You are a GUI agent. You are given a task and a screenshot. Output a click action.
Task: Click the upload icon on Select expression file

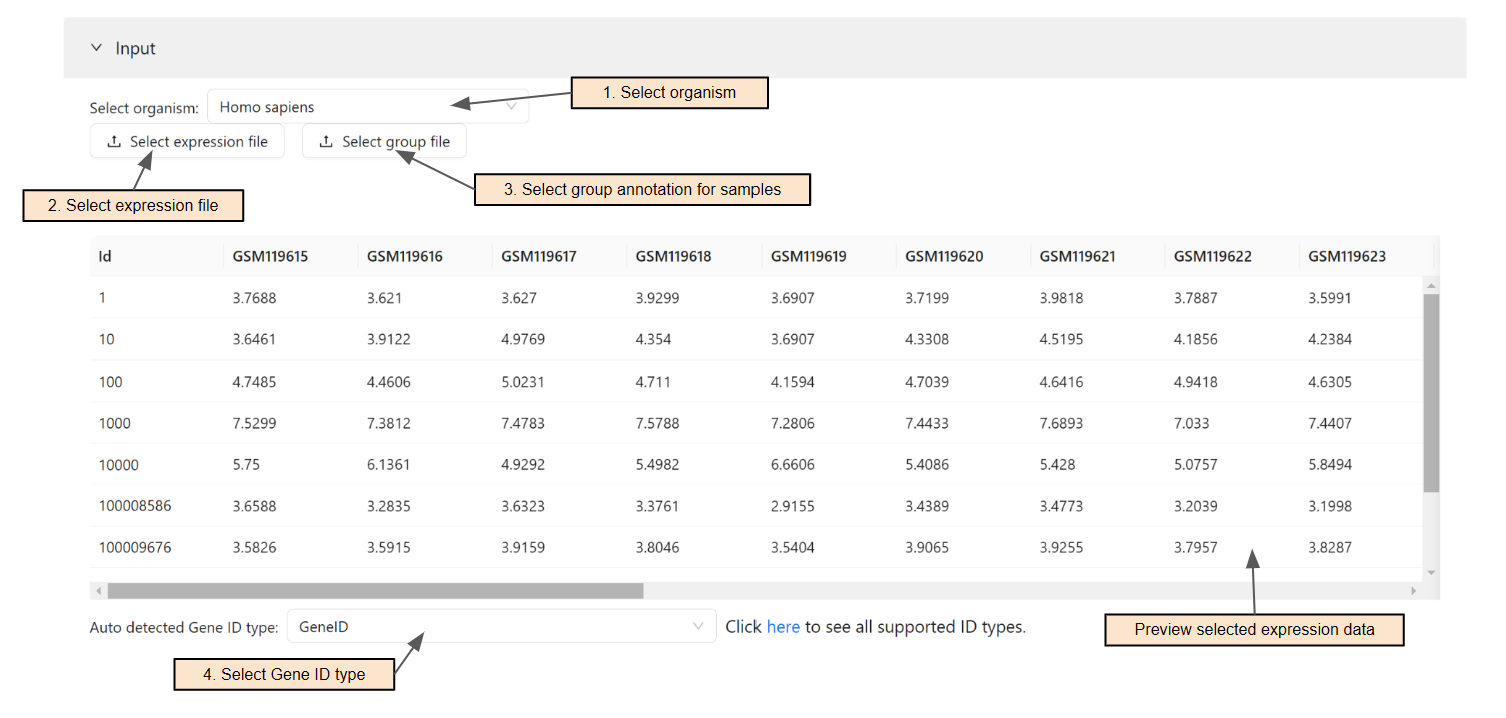[x=113, y=141]
